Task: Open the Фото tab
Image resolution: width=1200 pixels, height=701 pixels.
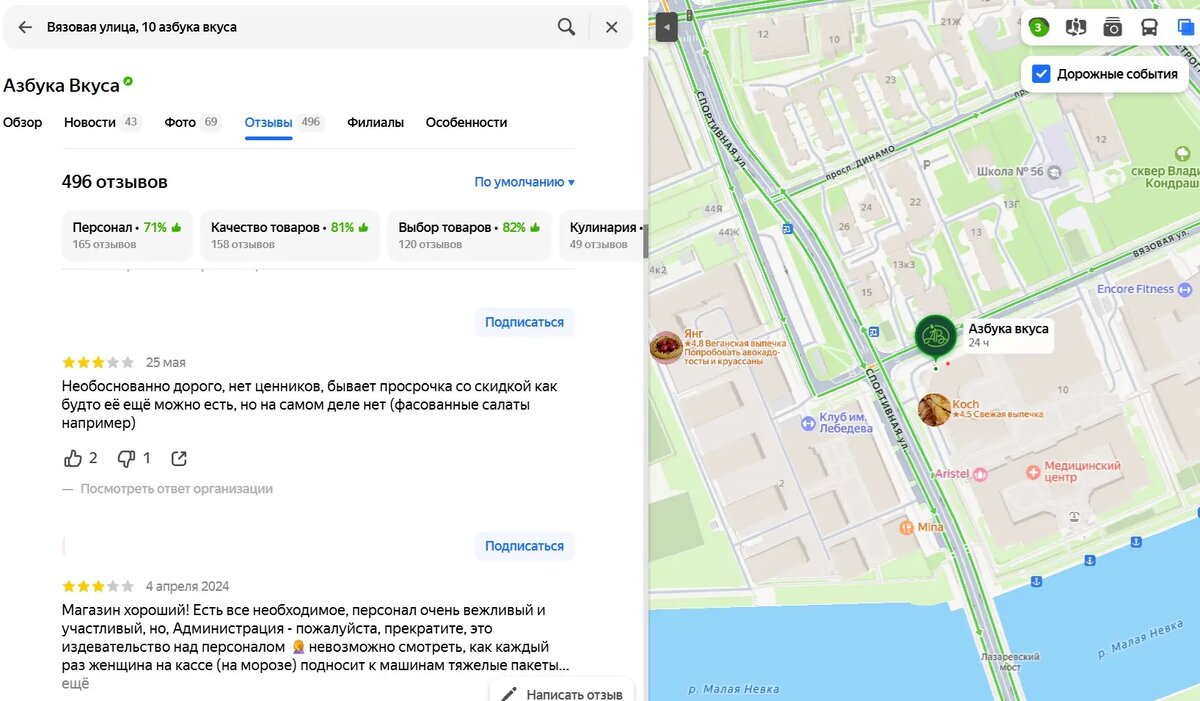Action: (x=192, y=122)
